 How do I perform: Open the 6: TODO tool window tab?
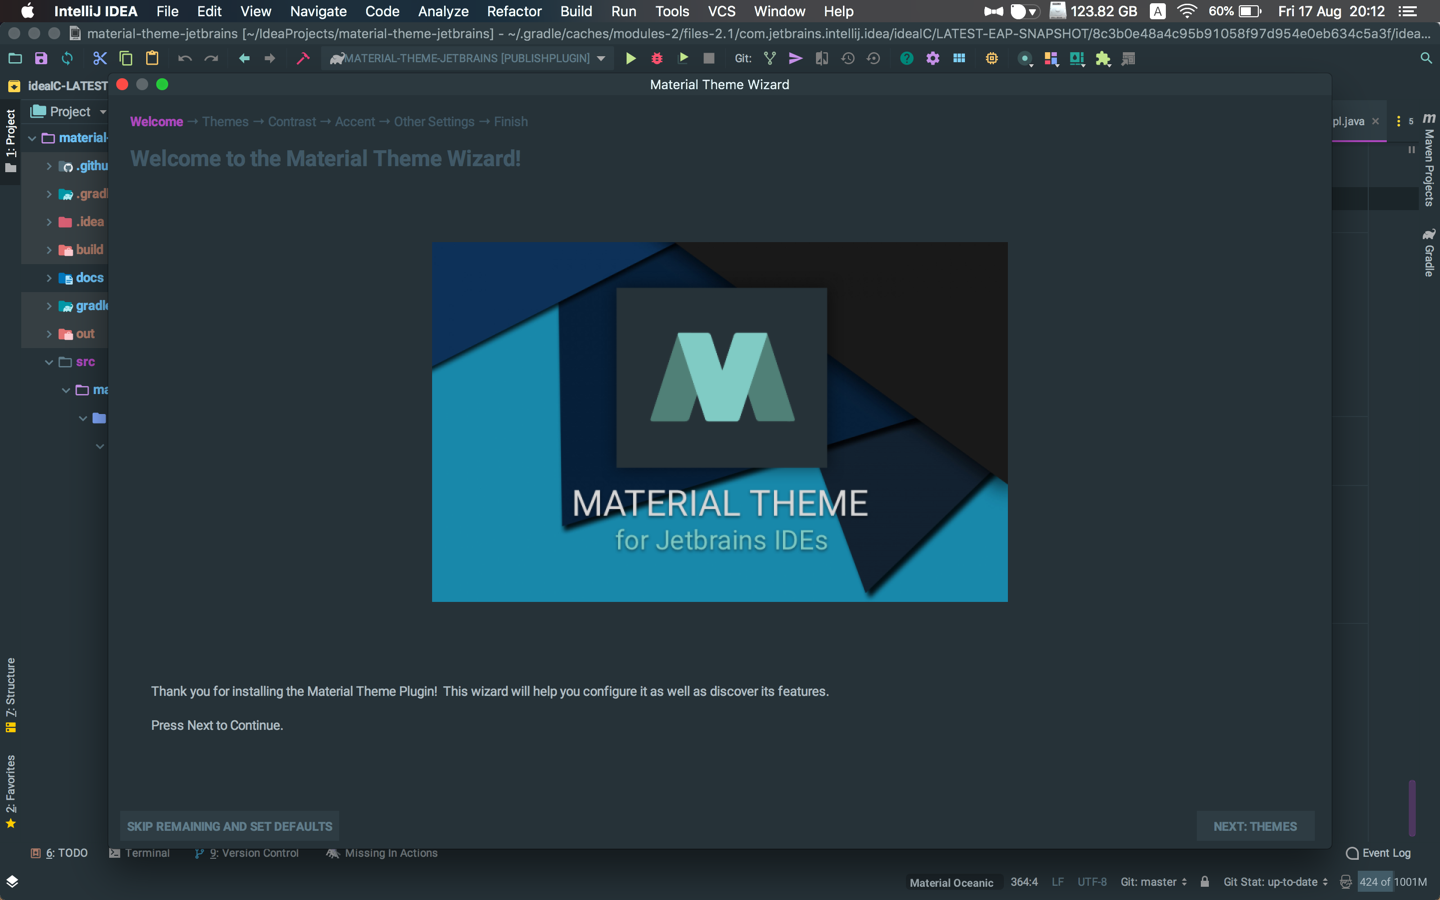(59, 853)
